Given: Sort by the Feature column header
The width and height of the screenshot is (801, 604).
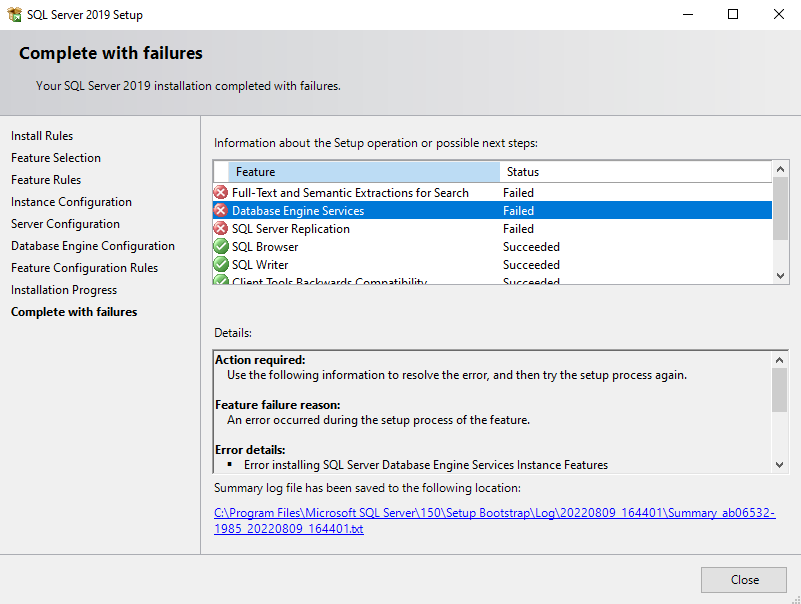Looking at the screenshot, I should (364, 172).
